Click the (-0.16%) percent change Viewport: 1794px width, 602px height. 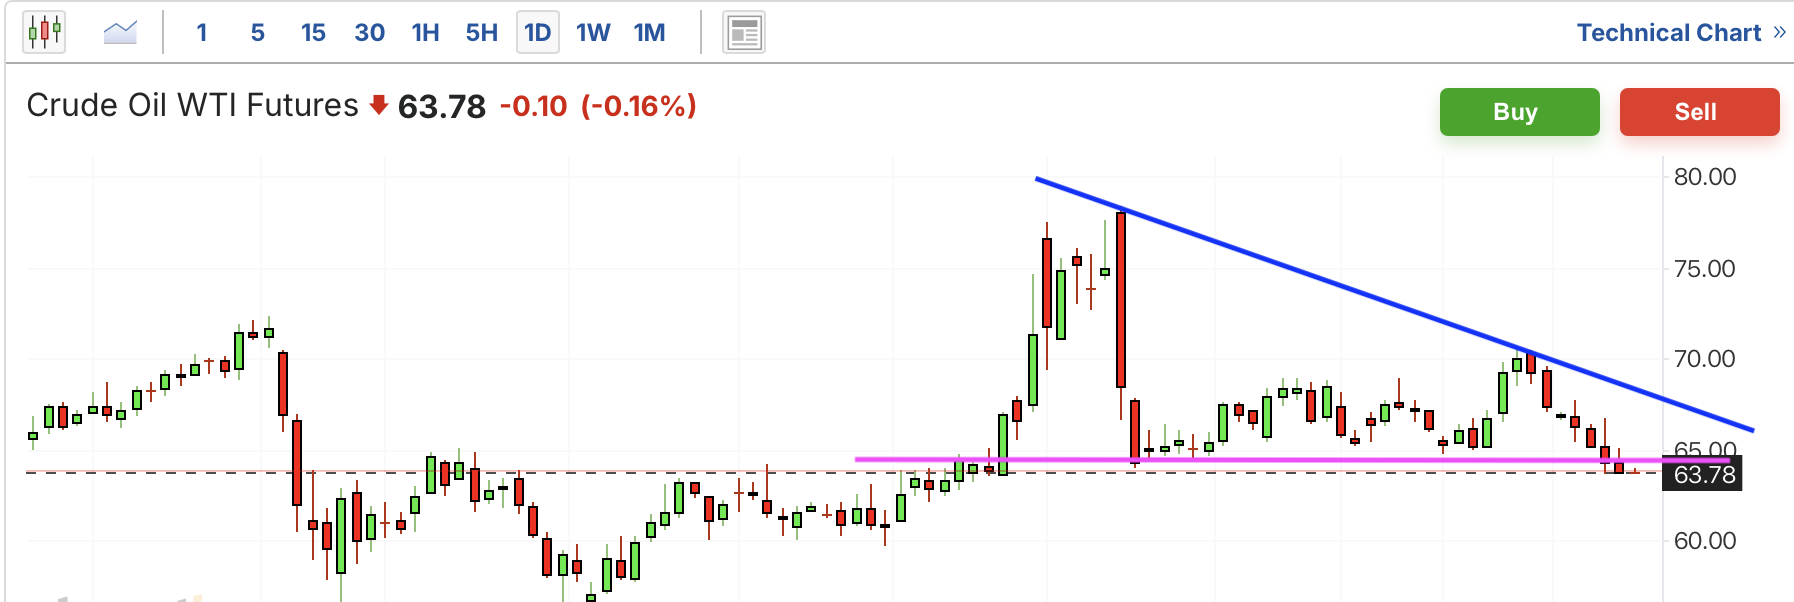[639, 106]
